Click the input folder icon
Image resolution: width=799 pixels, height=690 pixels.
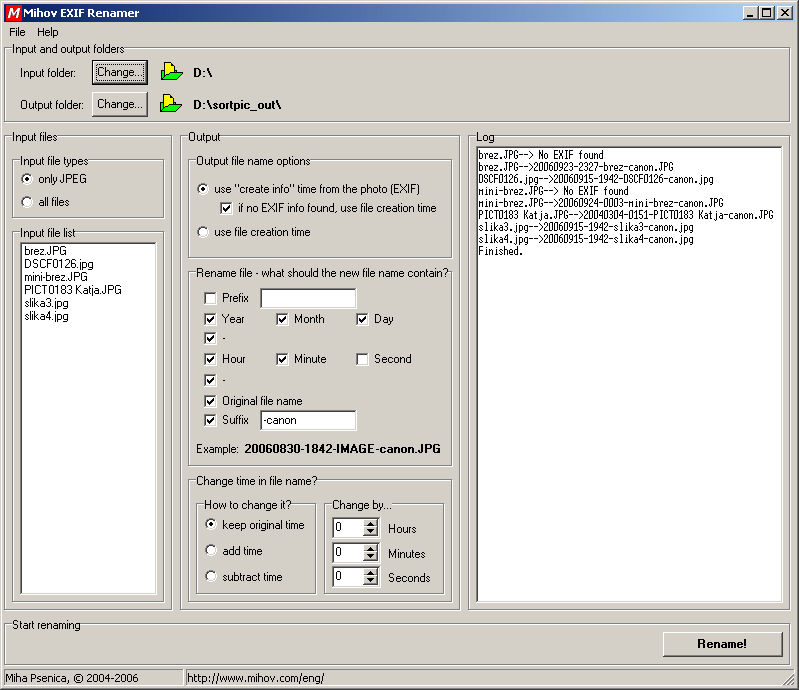click(172, 72)
